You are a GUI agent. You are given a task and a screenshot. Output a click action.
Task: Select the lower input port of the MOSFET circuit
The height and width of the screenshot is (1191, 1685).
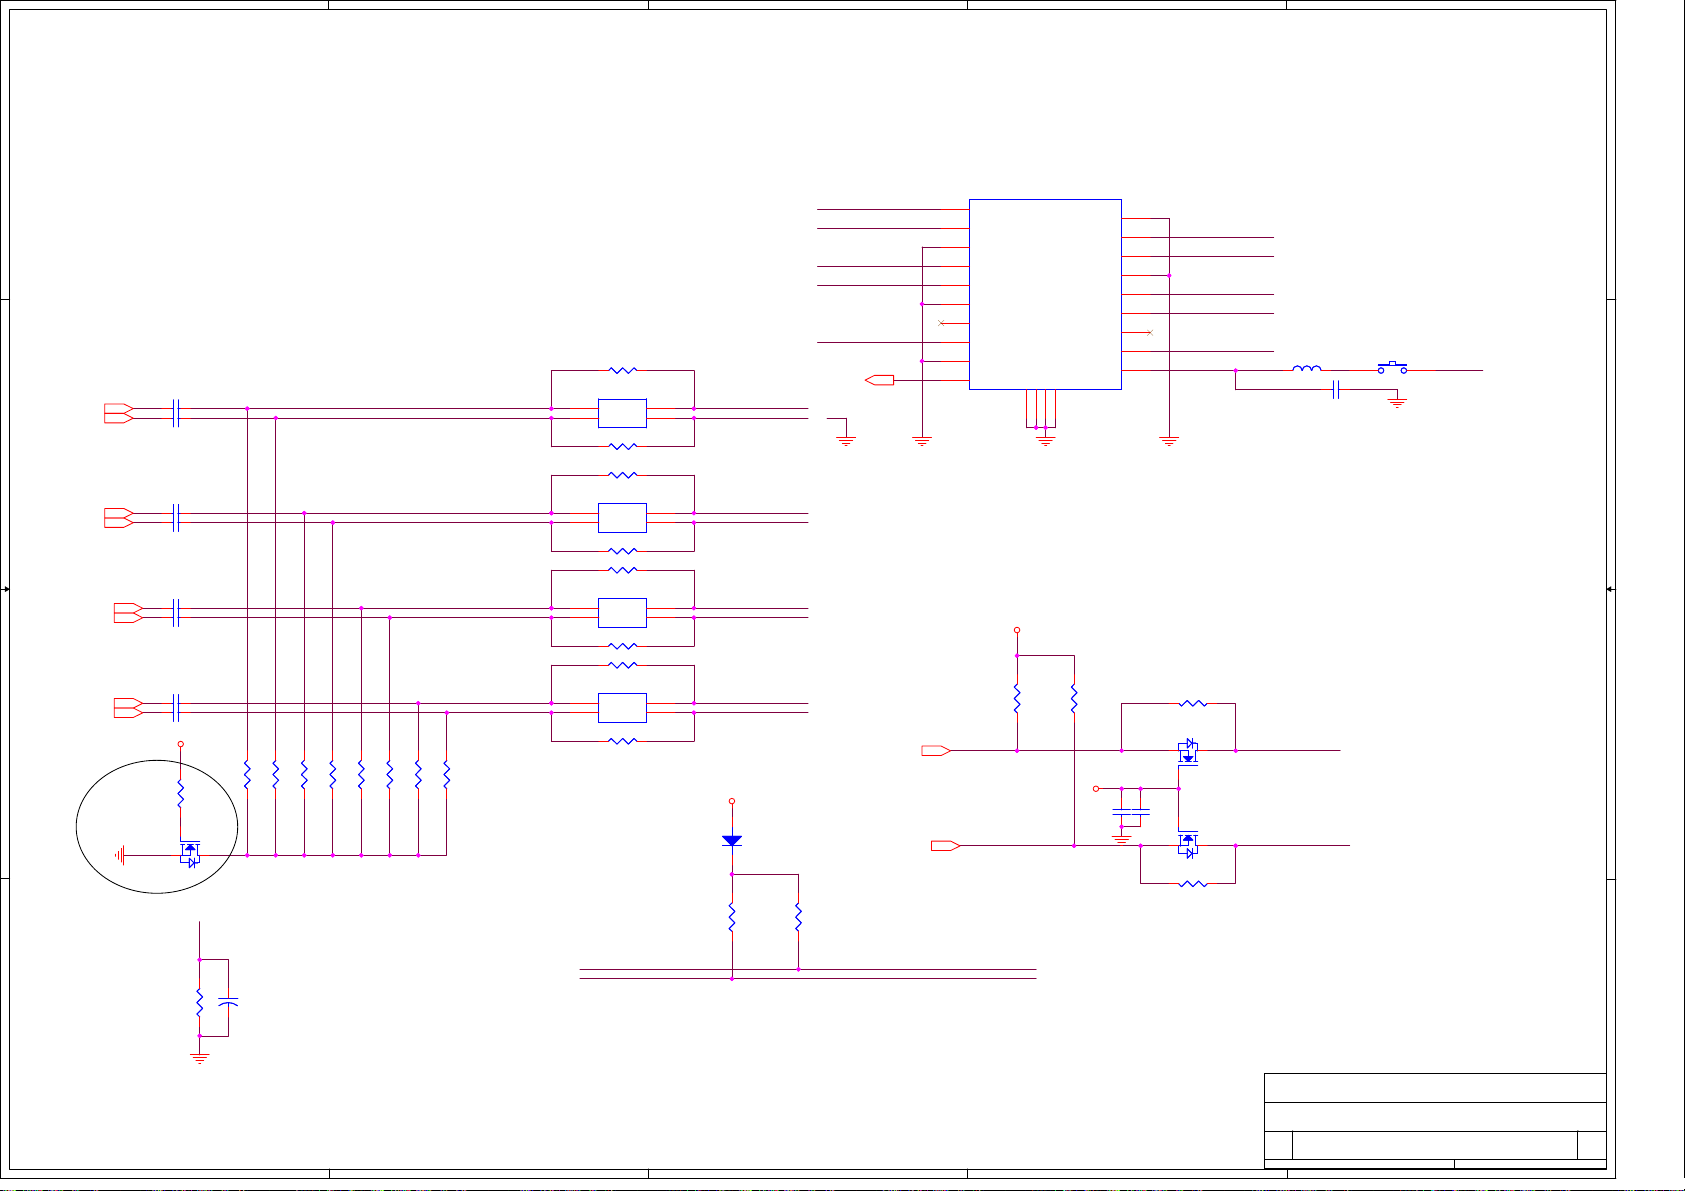pyautogui.click(x=946, y=846)
